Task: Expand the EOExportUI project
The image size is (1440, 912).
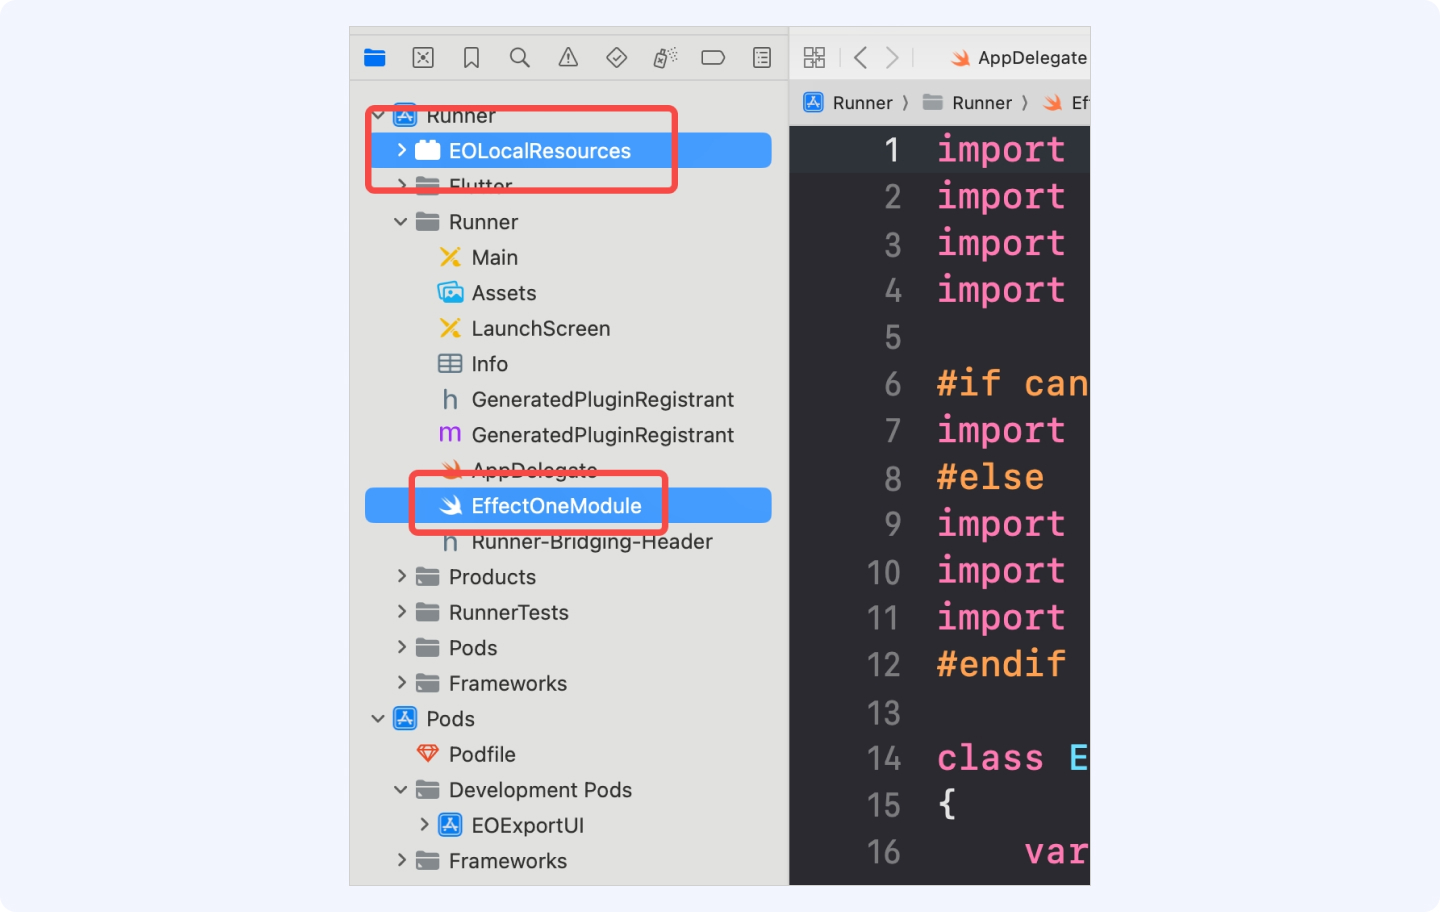Action: (424, 825)
